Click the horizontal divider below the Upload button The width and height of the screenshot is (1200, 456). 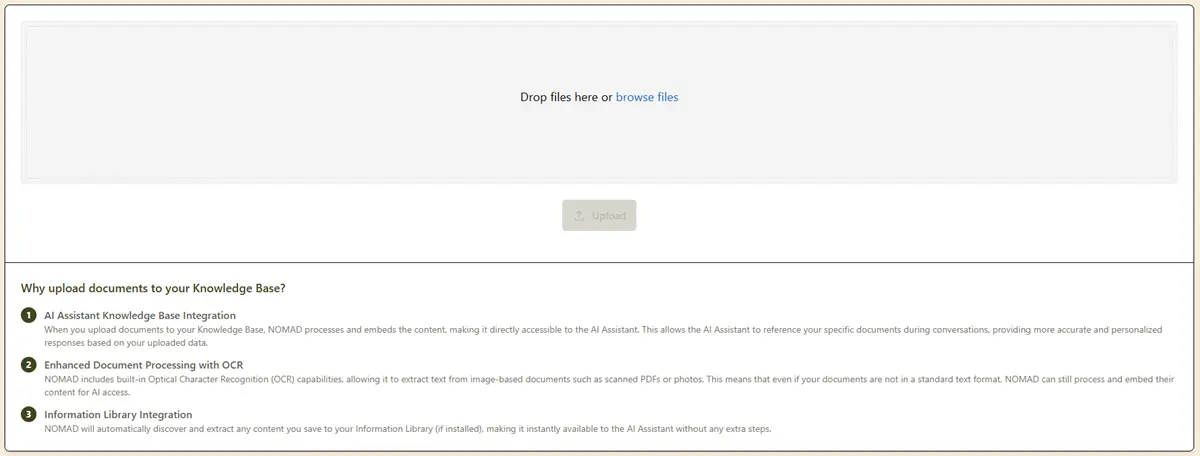[x=600, y=262]
